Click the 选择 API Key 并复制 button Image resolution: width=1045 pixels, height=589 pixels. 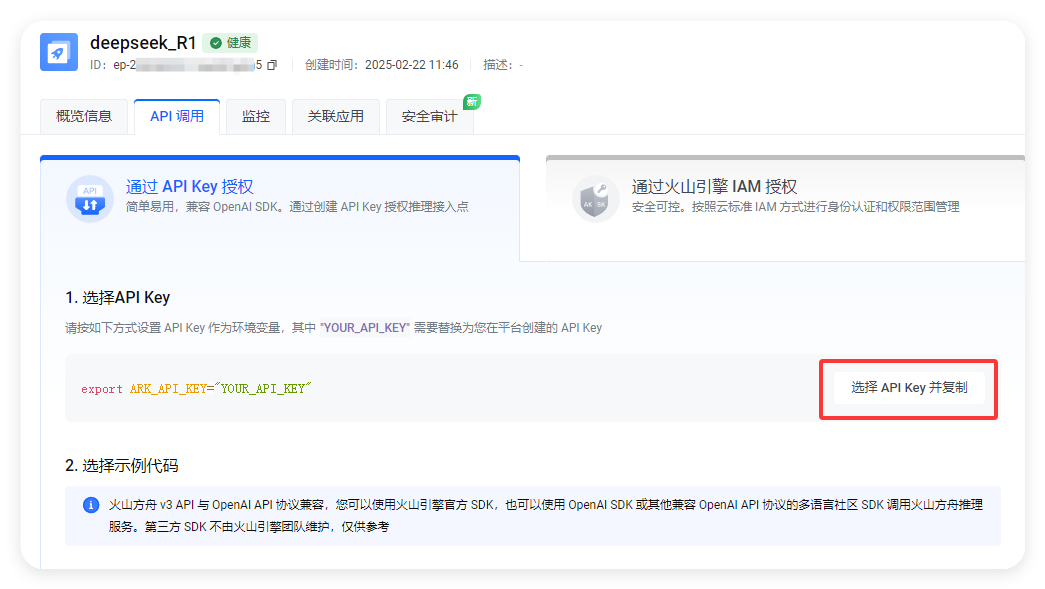click(909, 388)
